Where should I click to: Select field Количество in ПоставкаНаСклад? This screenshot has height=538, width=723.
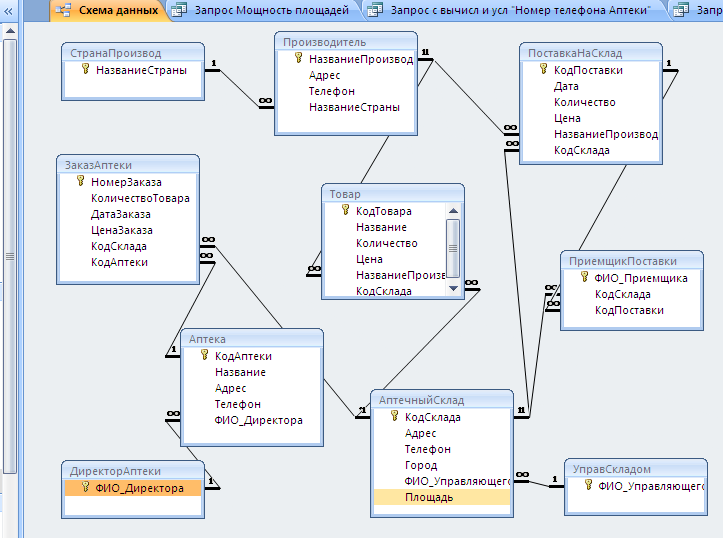click(x=585, y=102)
